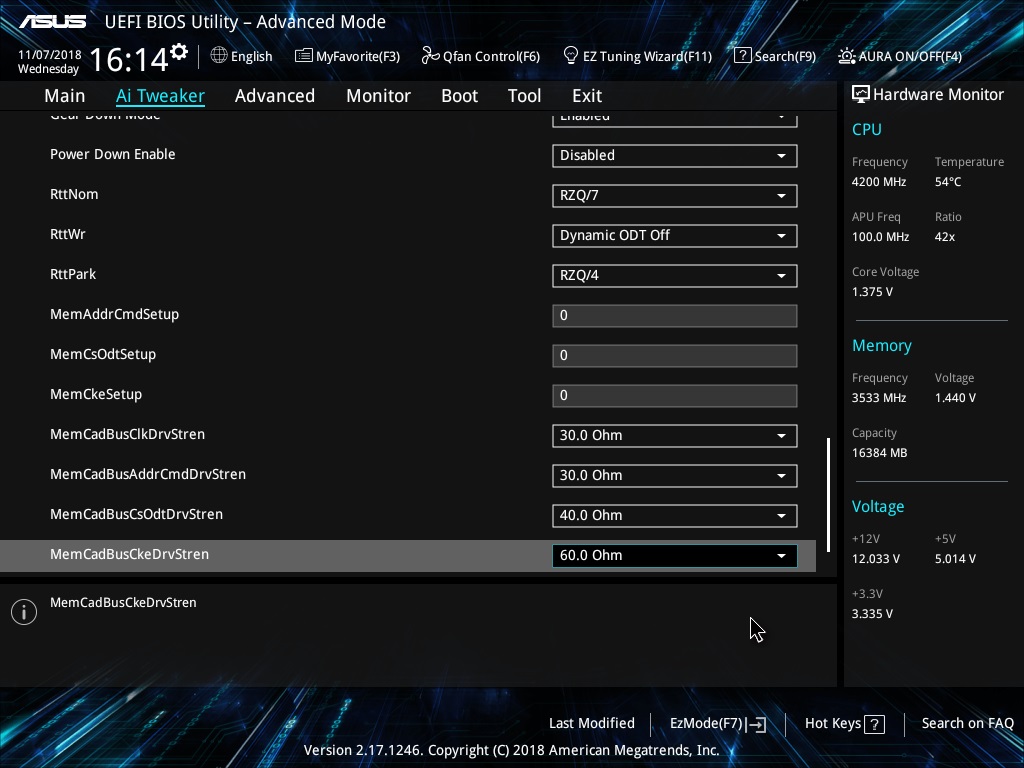
Task: Go to the Exit tab
Action: [x=587, y=96]
